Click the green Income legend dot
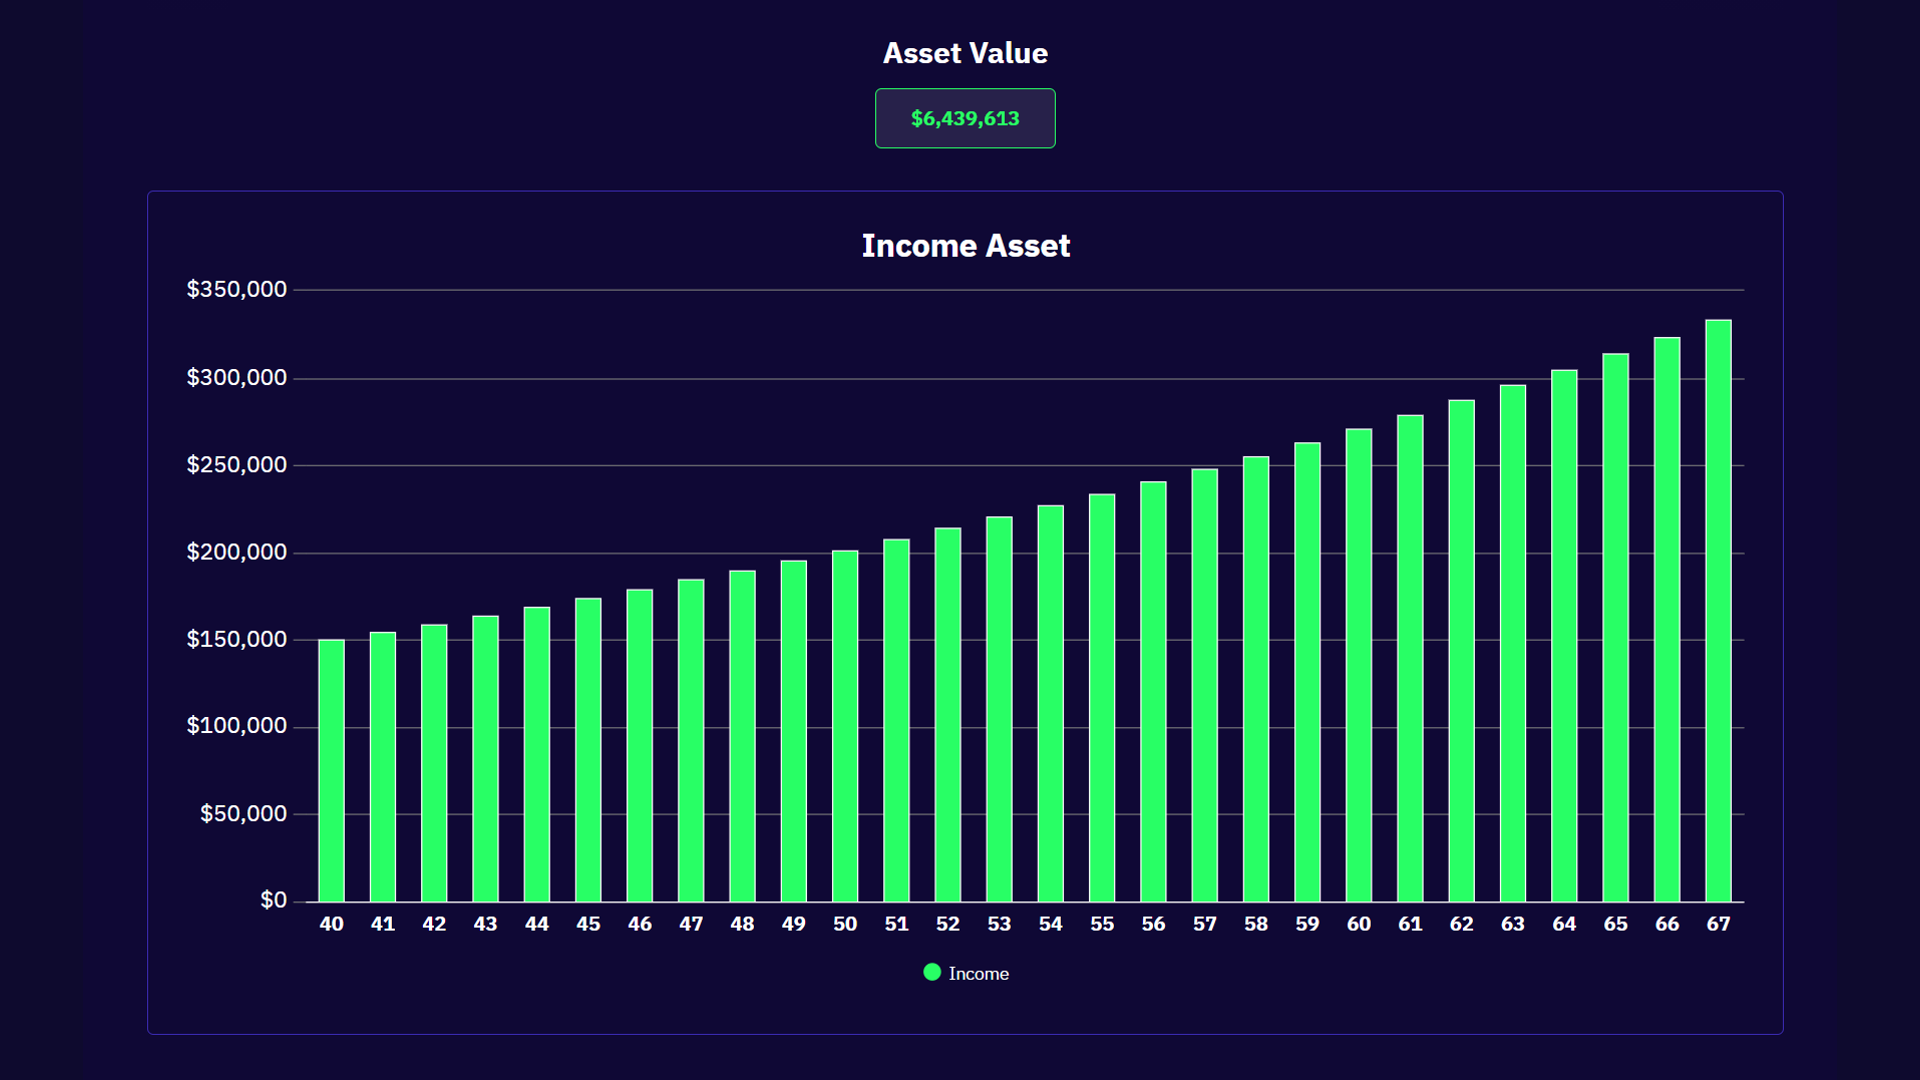 932,972
